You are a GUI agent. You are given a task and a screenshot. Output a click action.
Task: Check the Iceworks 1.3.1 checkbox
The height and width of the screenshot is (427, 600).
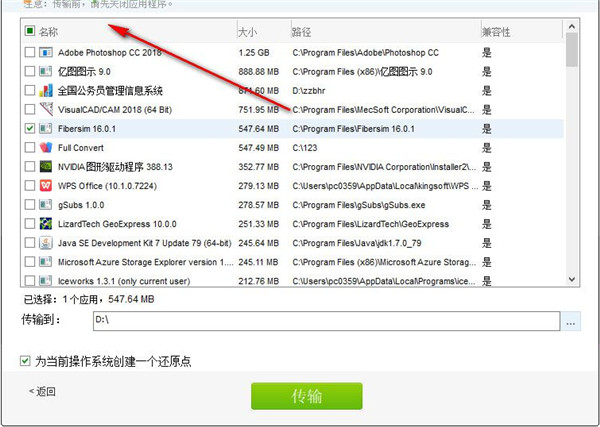point(29,281)
